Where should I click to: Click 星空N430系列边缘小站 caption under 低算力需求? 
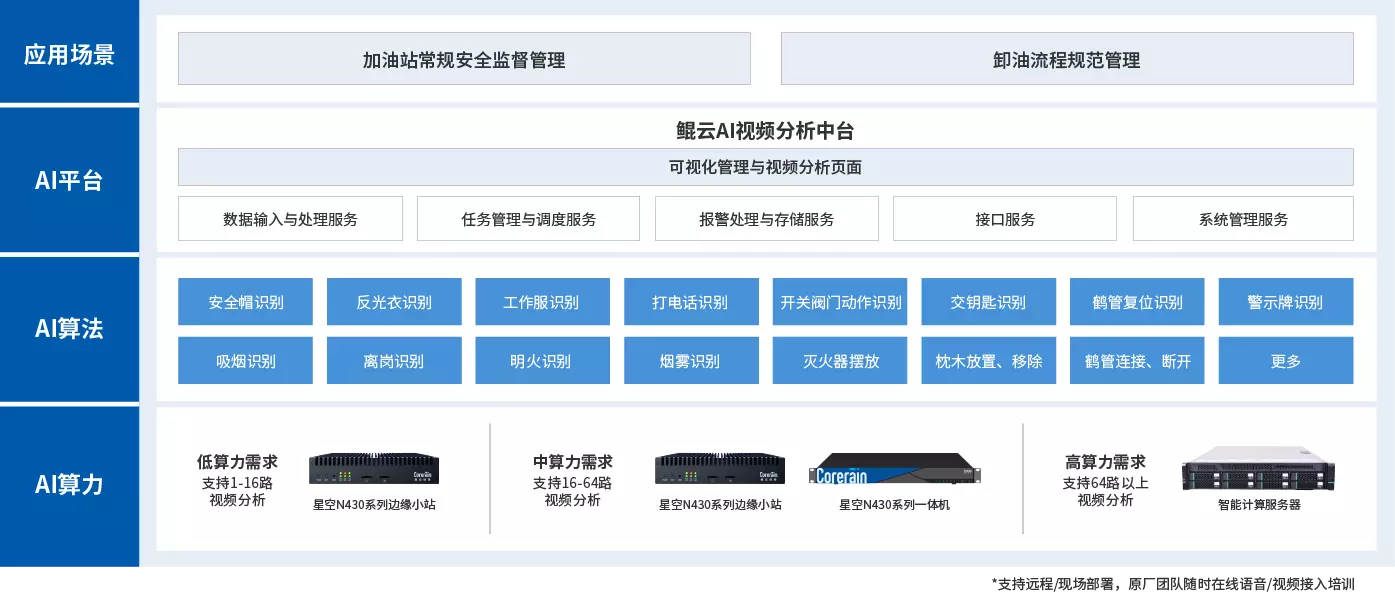click(374, 505)
